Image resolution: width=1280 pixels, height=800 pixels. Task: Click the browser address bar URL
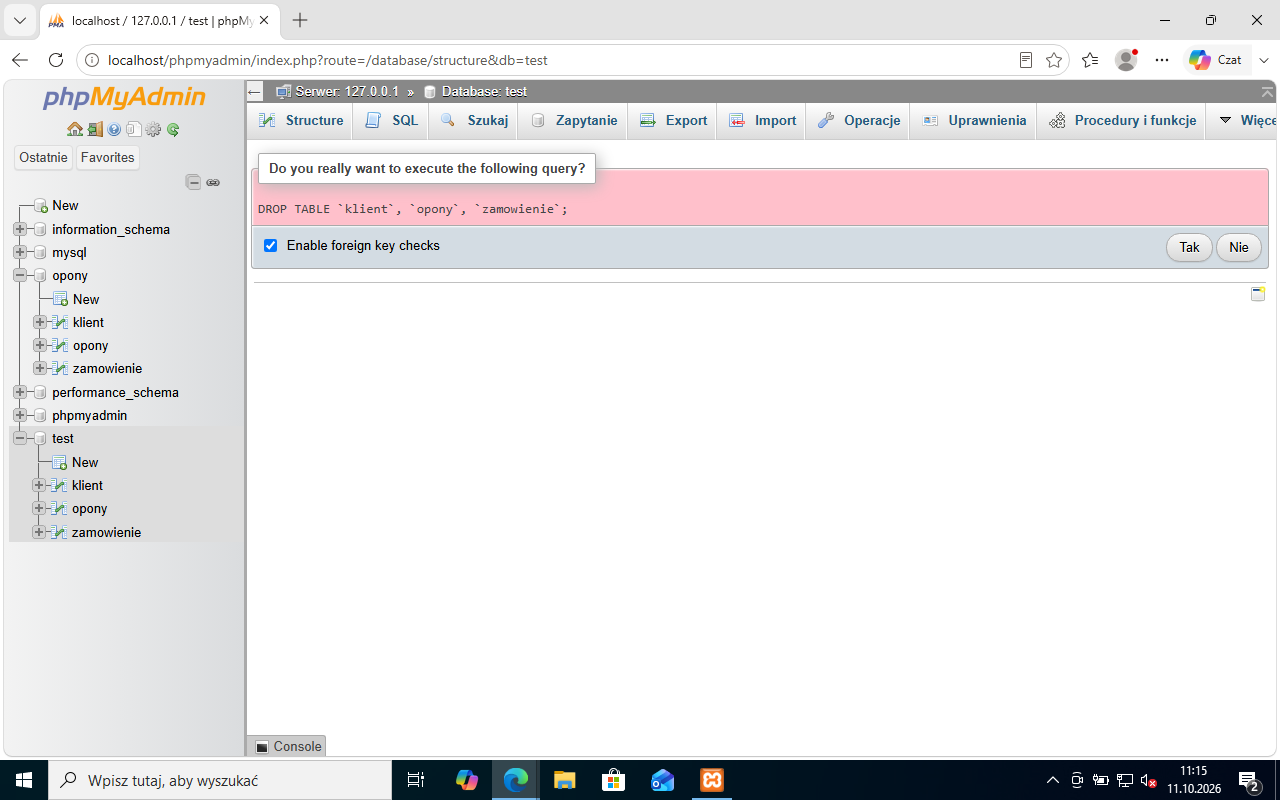click(x=328, y=60)
